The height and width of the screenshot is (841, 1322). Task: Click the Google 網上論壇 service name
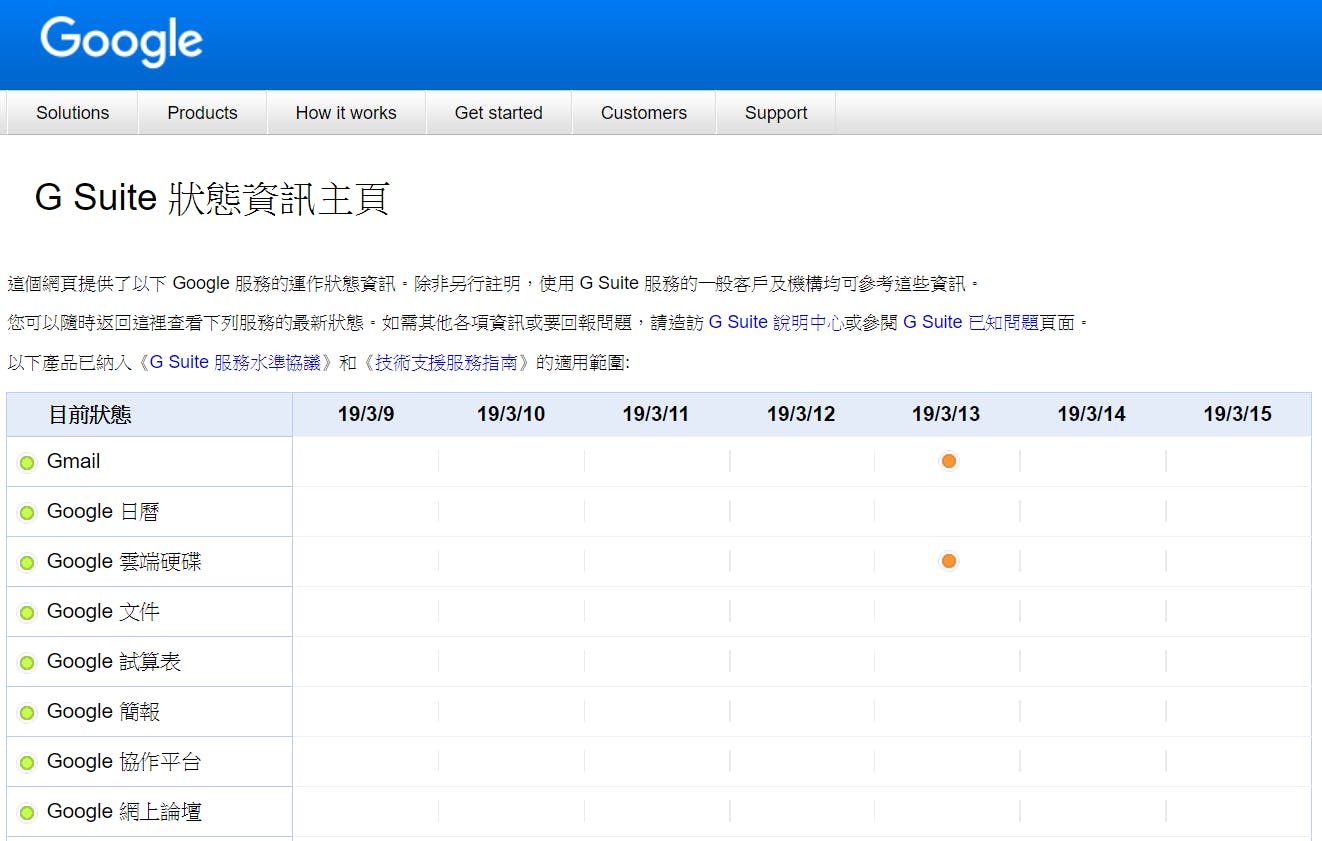tap(124, 811)
